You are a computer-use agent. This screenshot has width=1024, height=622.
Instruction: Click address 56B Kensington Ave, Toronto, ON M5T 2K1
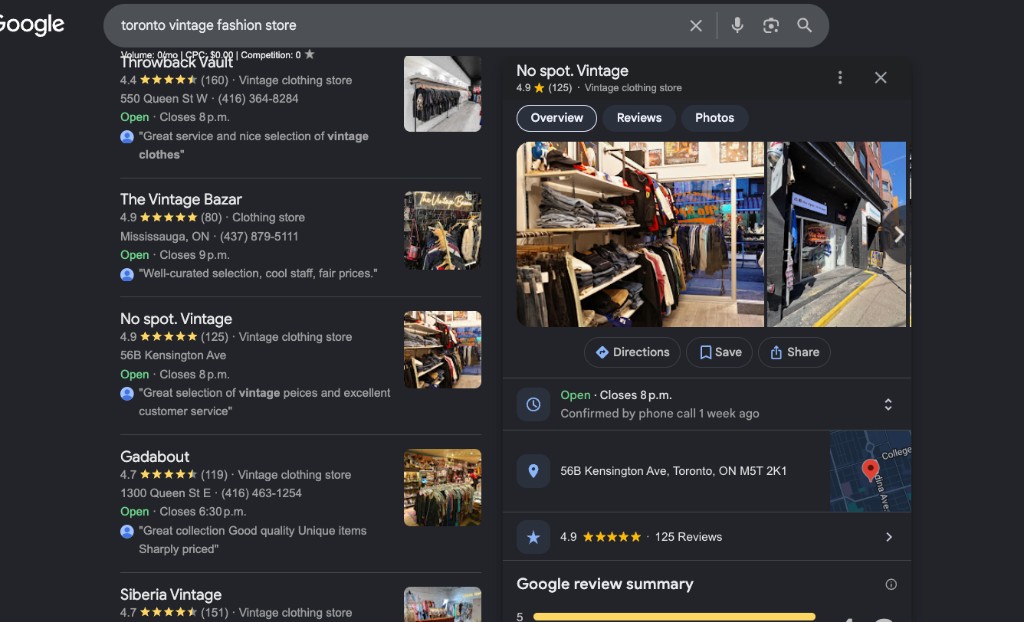(673, 471)
